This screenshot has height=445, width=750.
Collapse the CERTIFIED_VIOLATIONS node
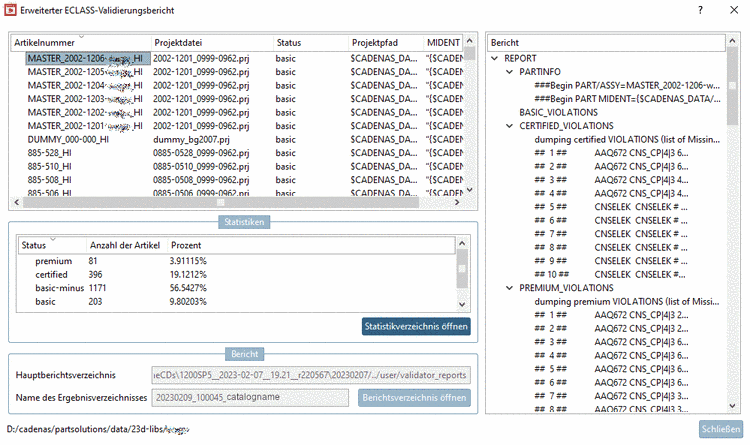click(x=509, y=126)
